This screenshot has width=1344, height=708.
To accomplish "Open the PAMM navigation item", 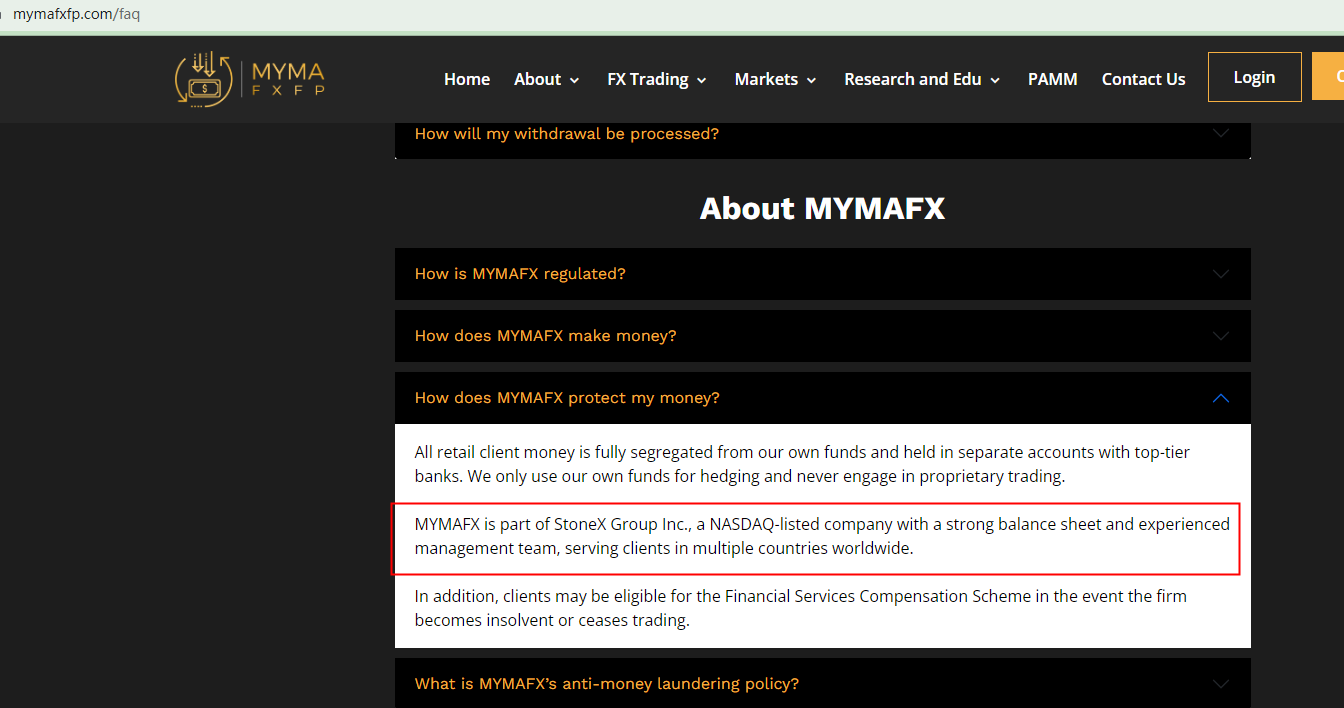I will [1052, 79].
